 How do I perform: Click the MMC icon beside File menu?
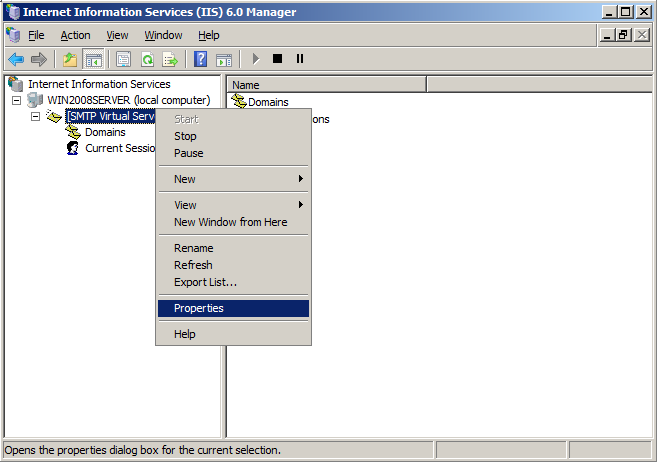(13, 35)
